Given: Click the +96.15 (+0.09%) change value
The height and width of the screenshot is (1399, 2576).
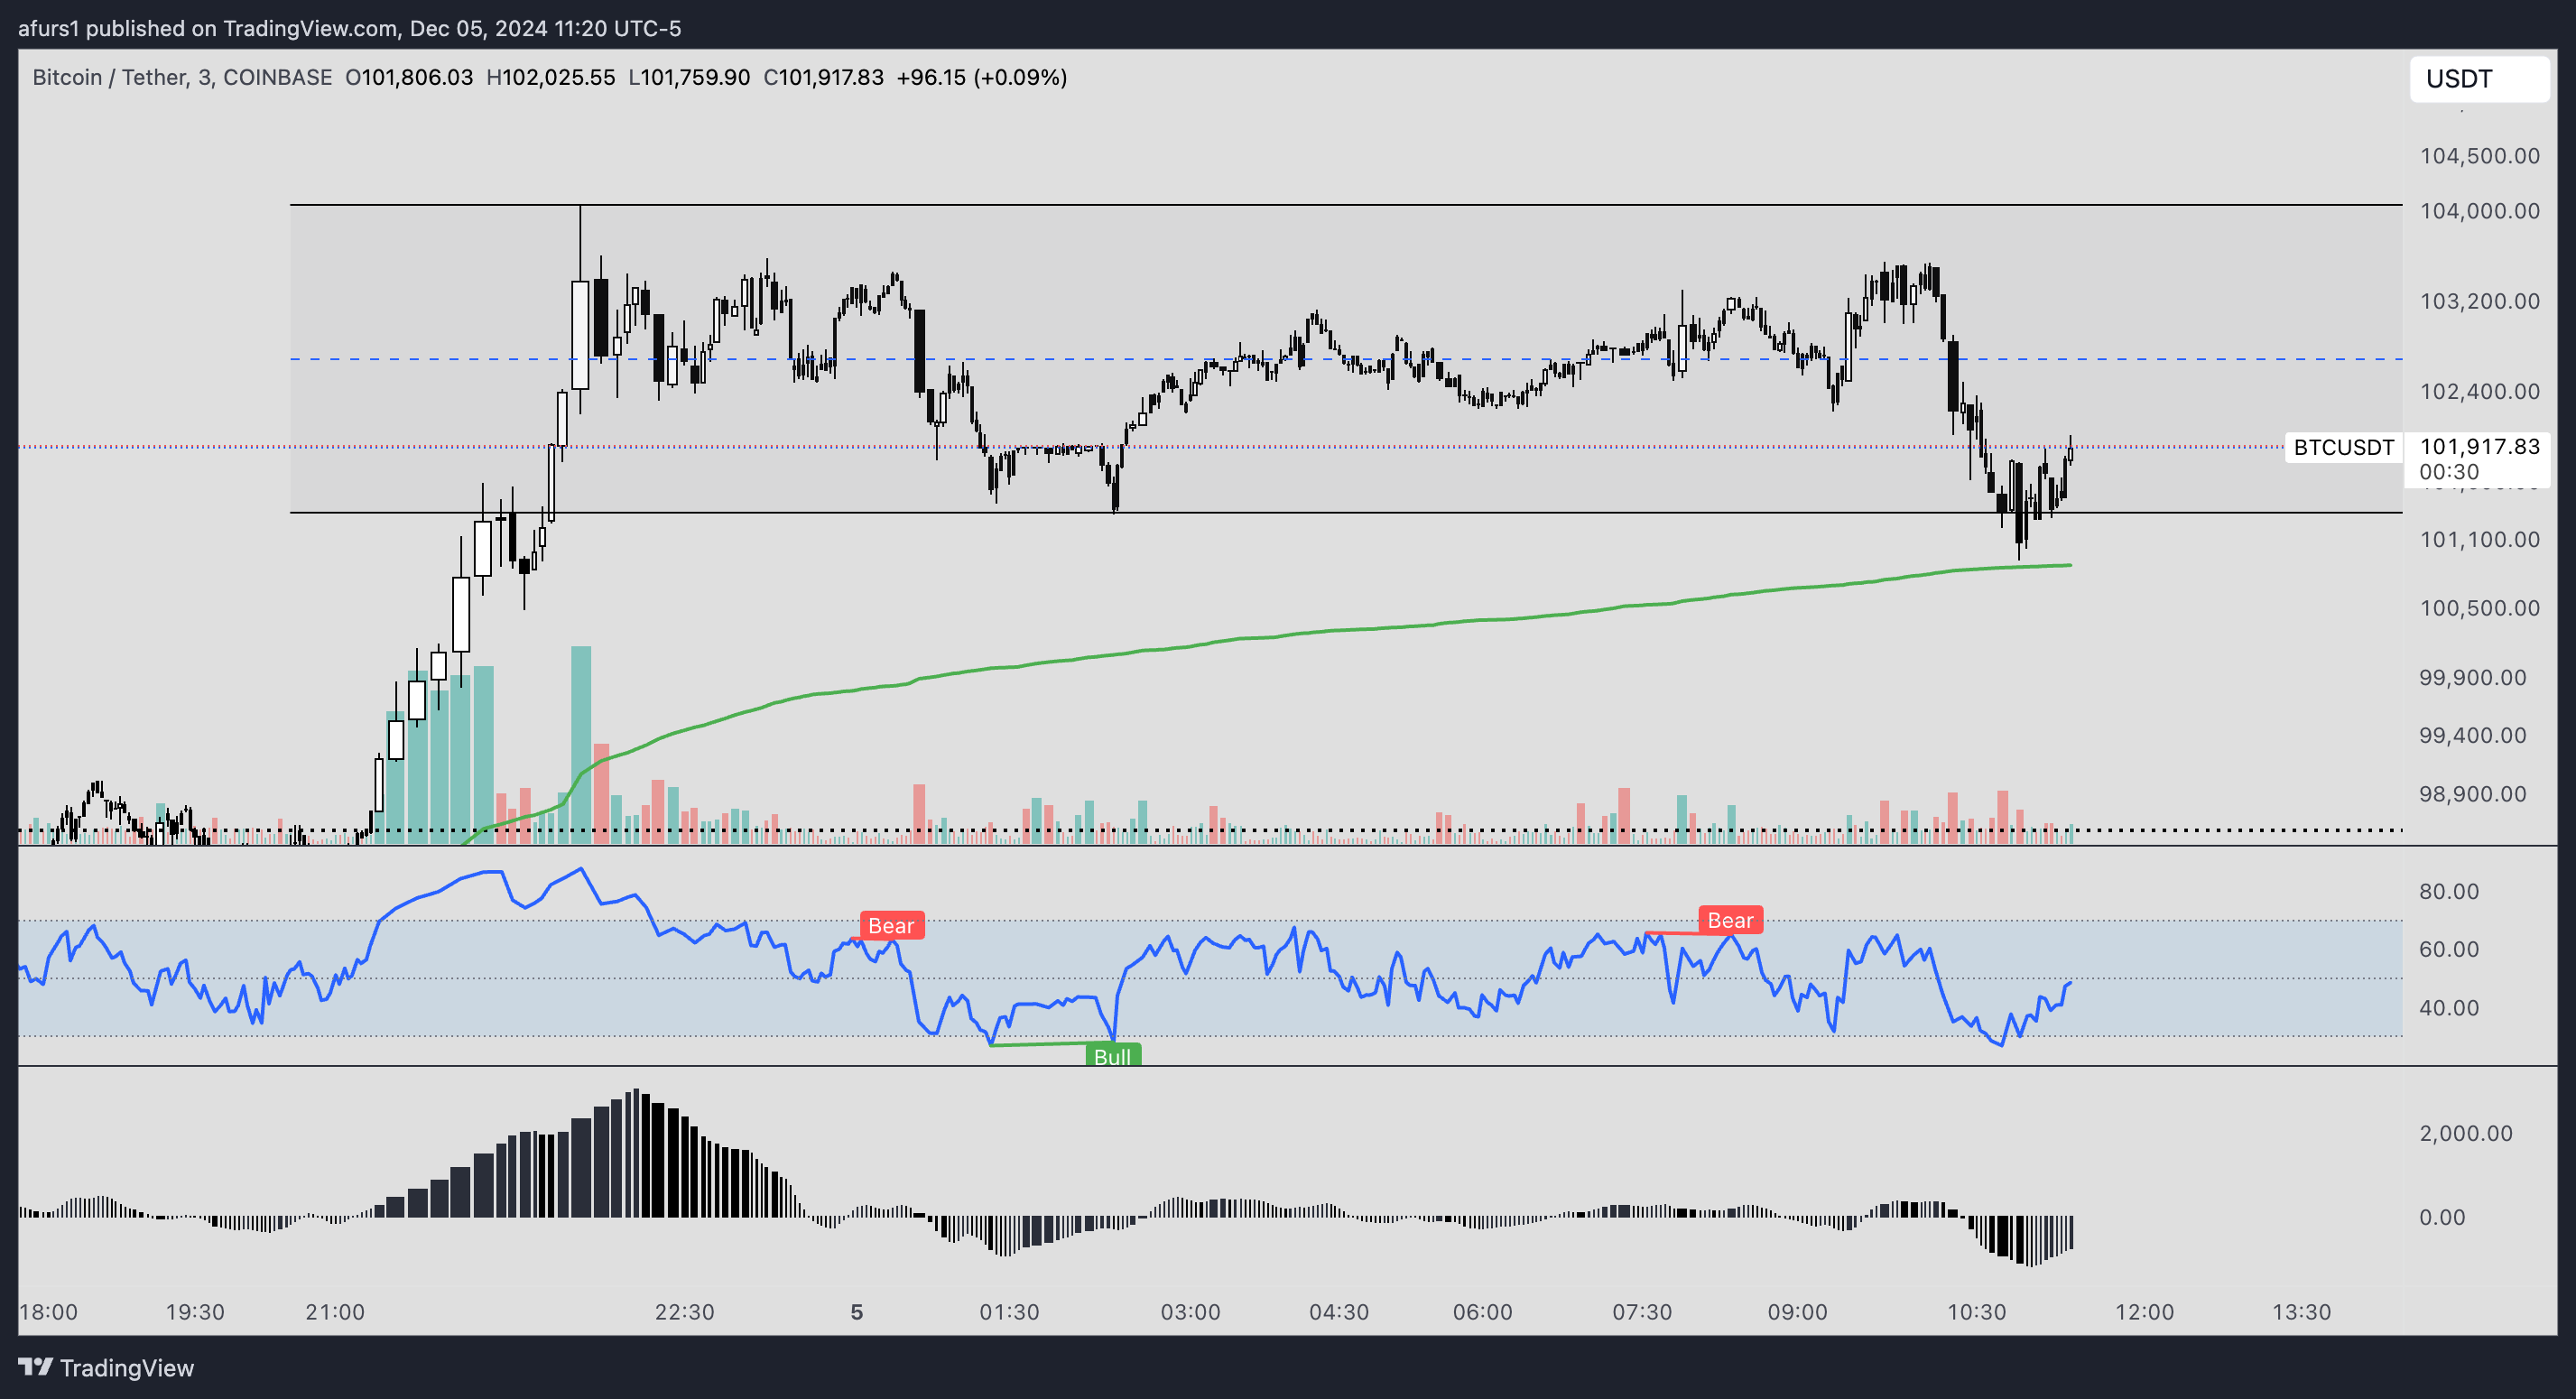Looking at the screenshot, I should point(981,78).
